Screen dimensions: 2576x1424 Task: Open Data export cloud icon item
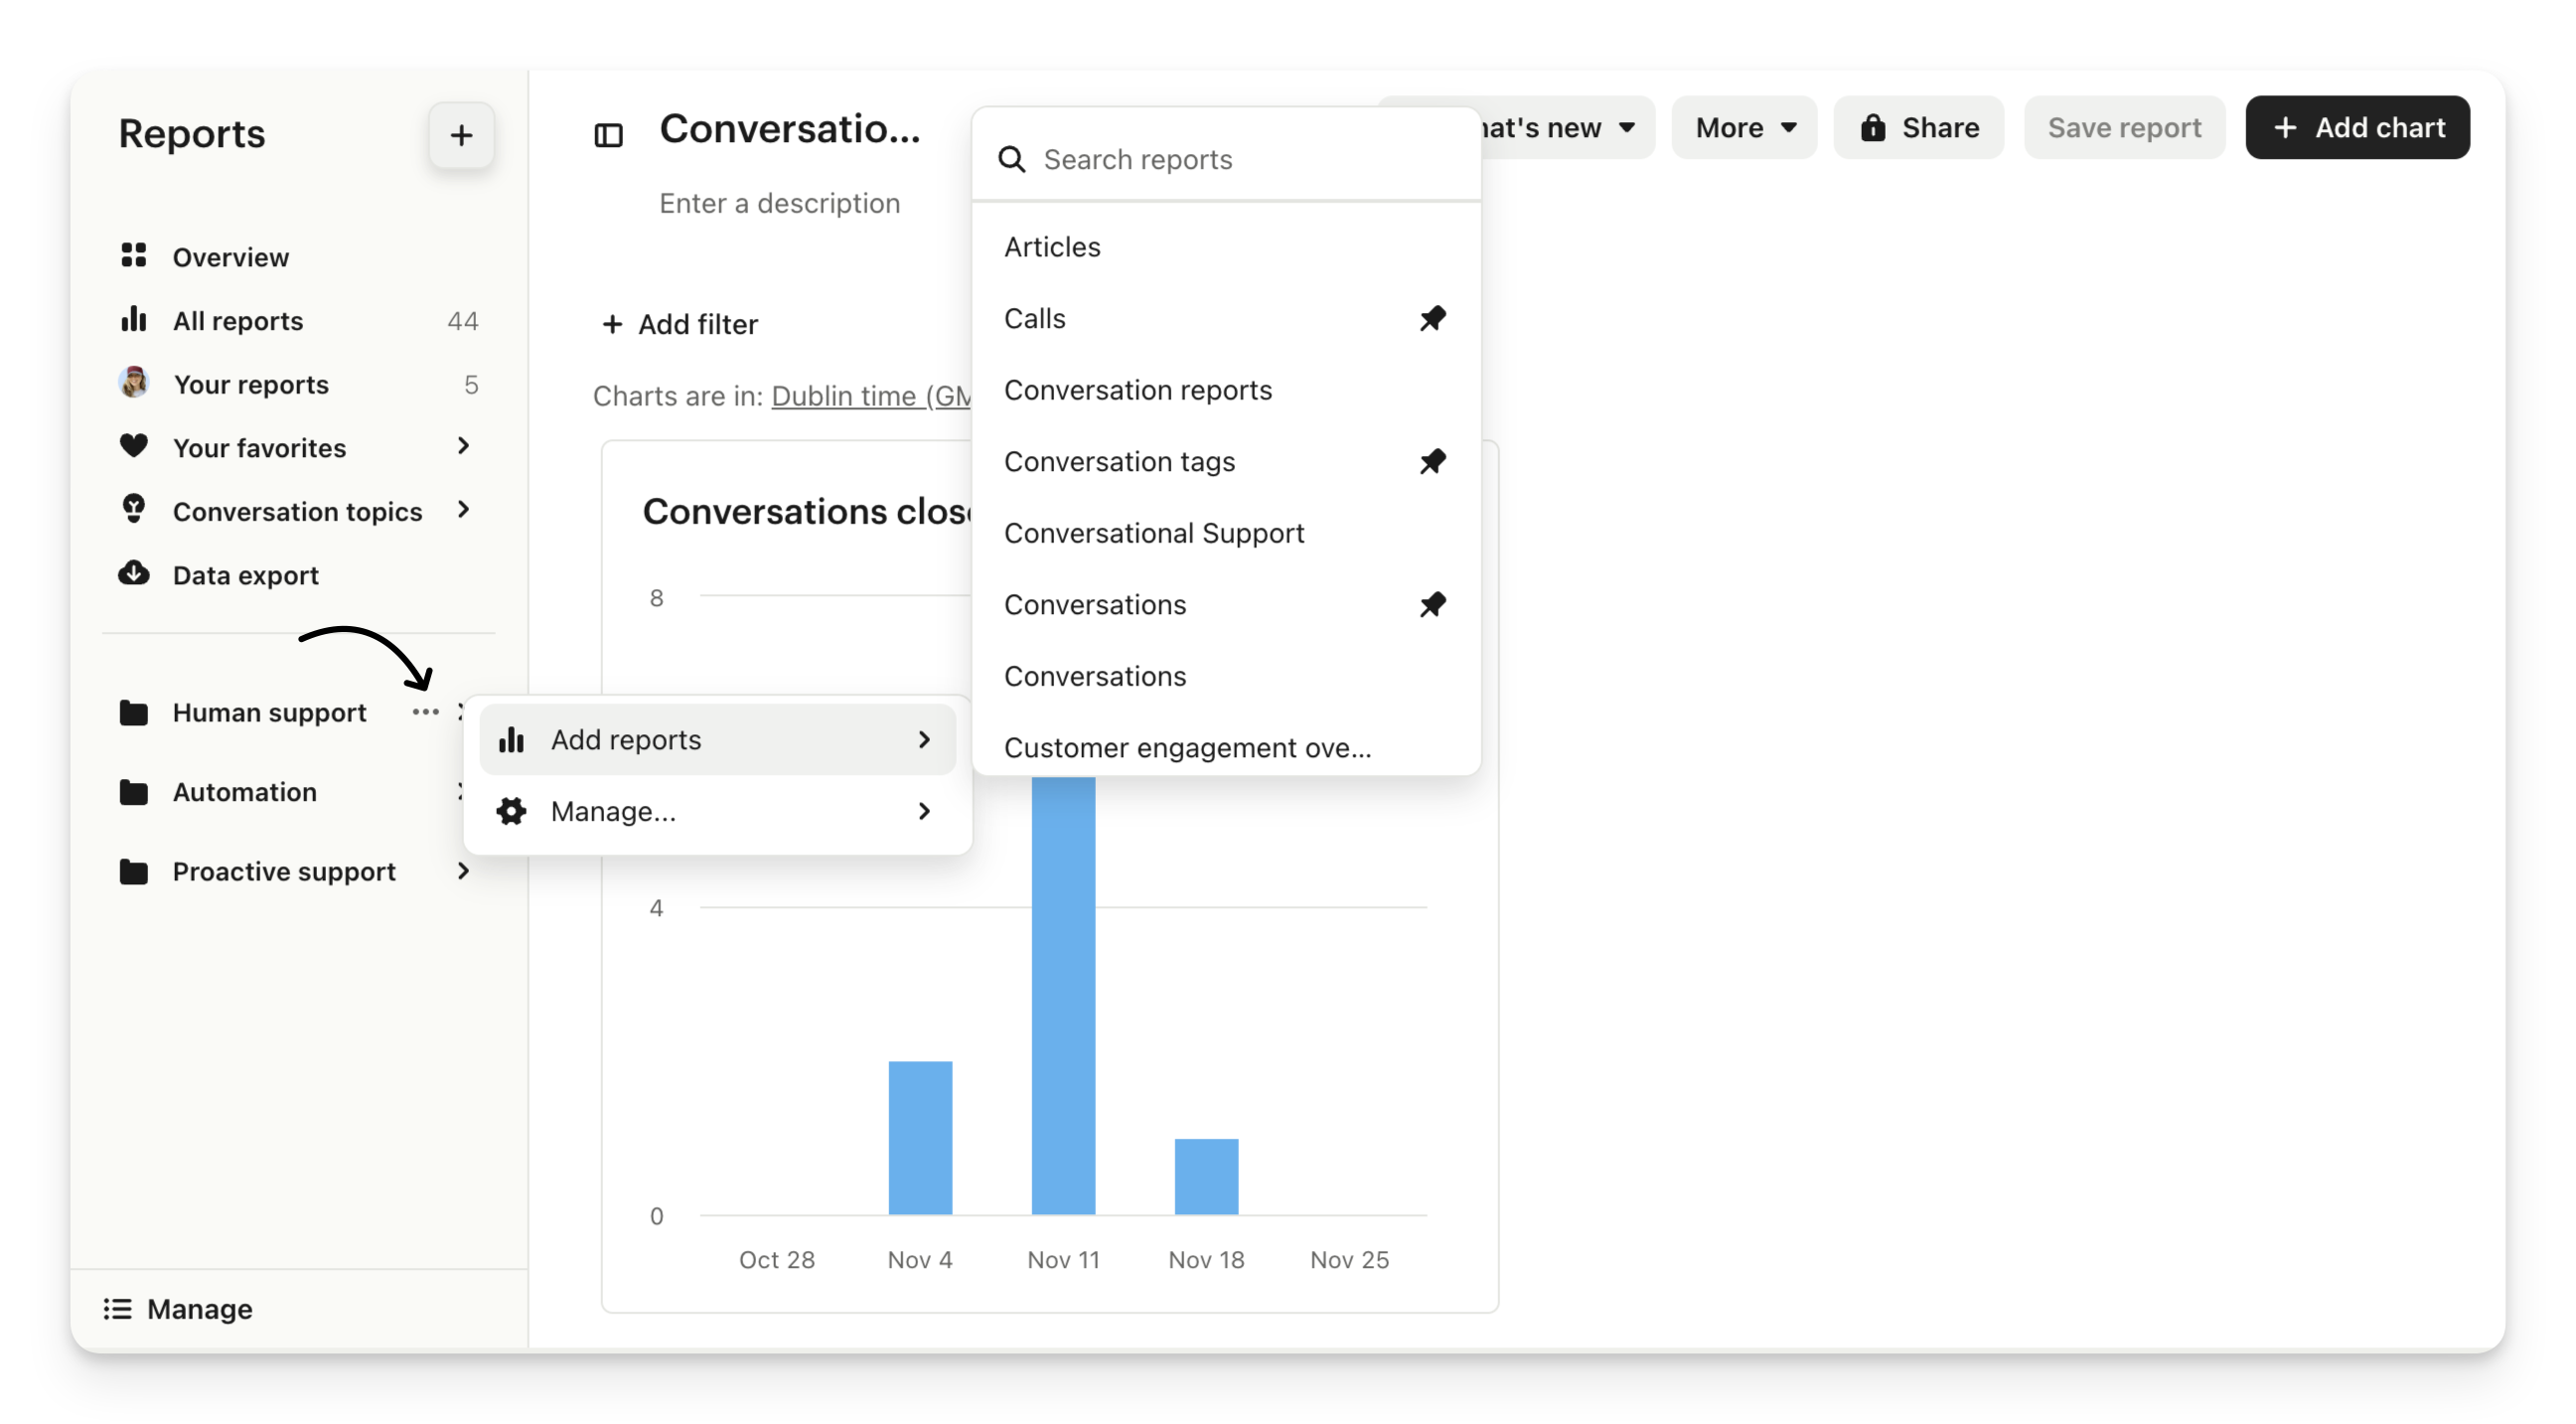(134, 574)
